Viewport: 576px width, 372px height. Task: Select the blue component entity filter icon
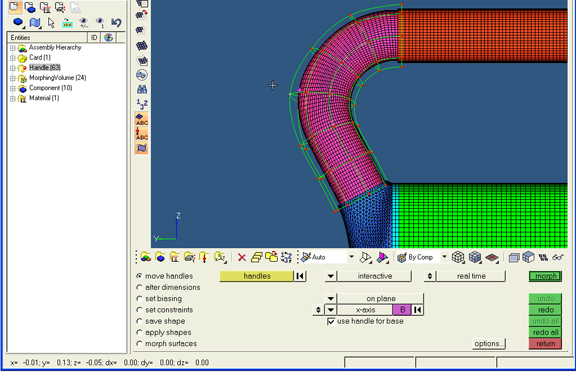pyautogui.click(x=18, y=23)
